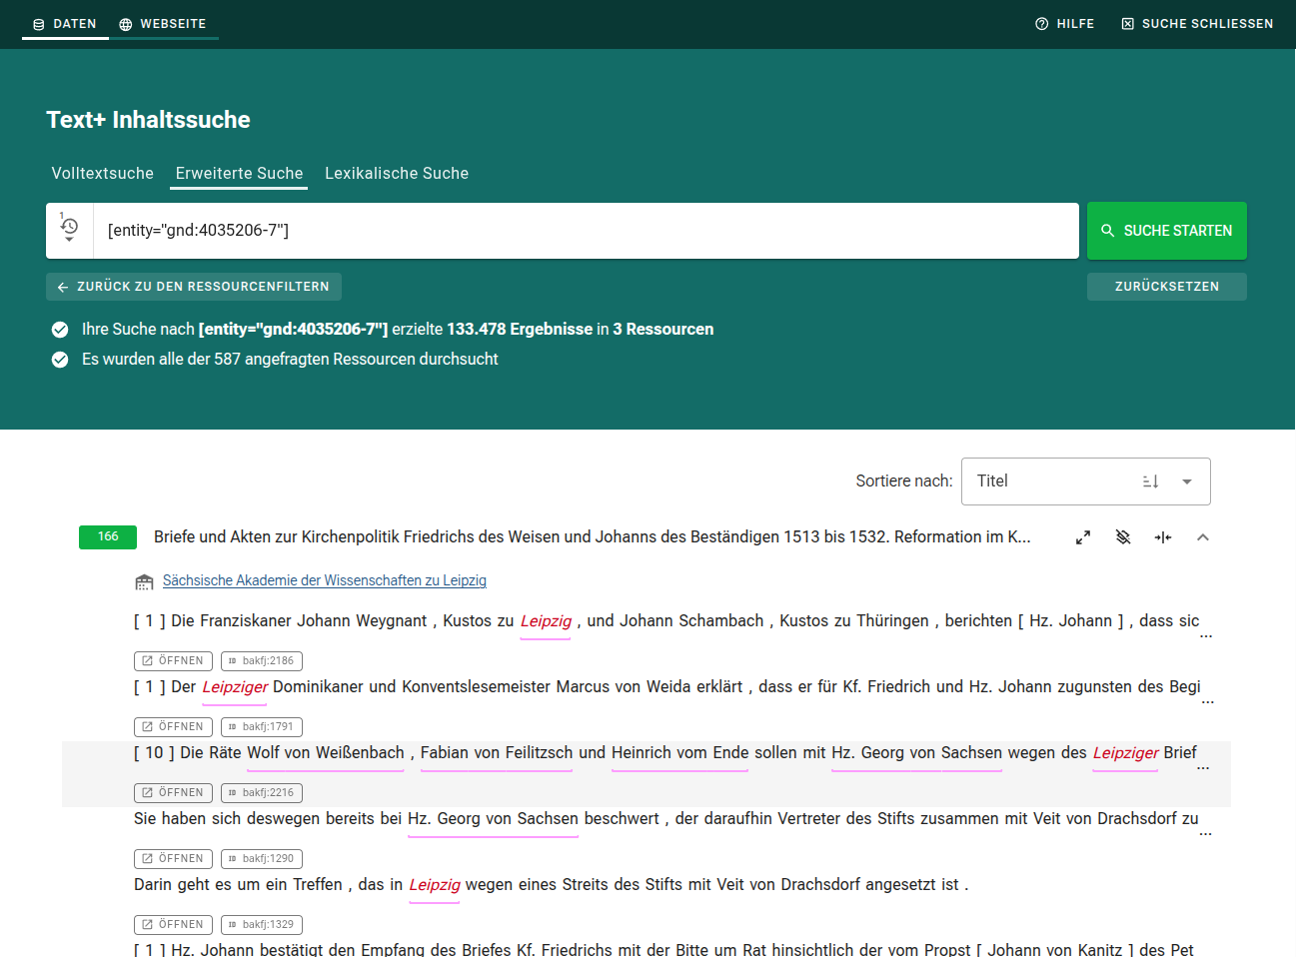Click the compress context width icon

(1163, 537)
